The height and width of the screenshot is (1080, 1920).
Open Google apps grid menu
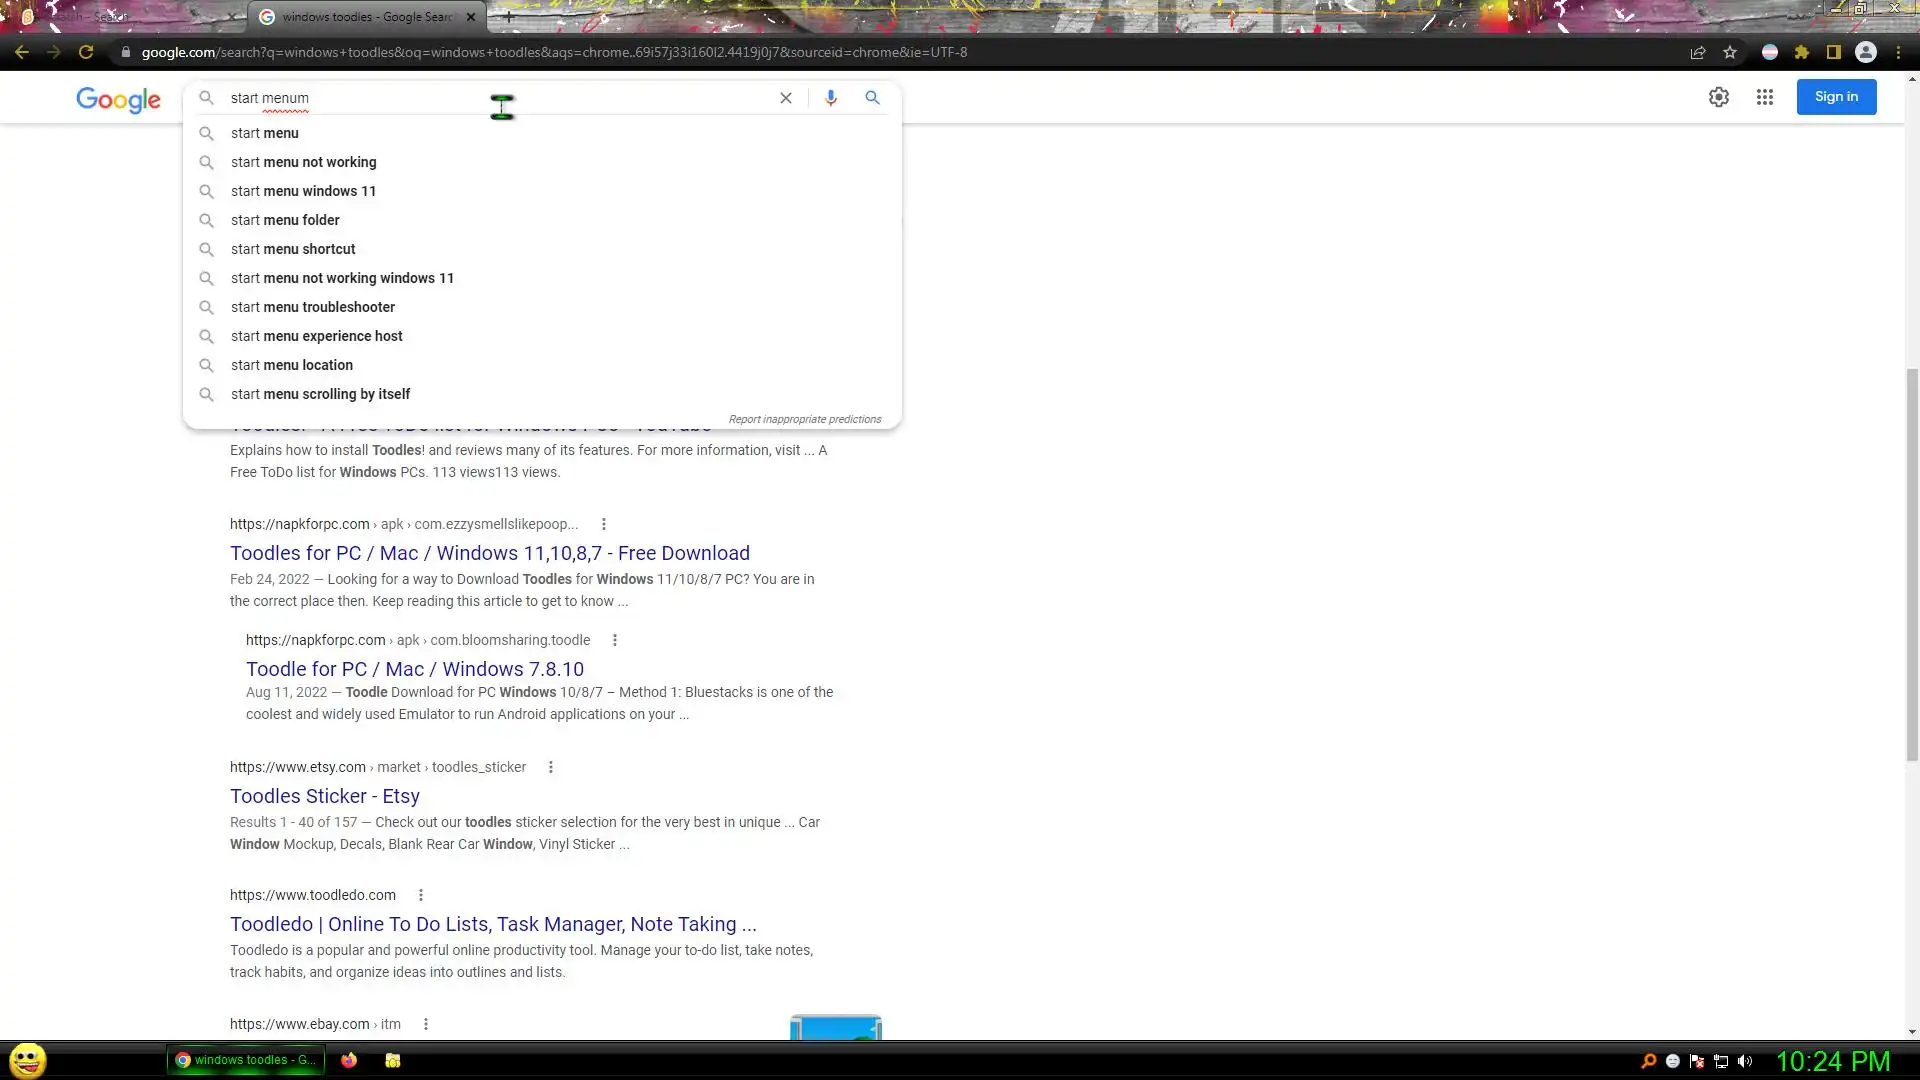point(1764,97)
